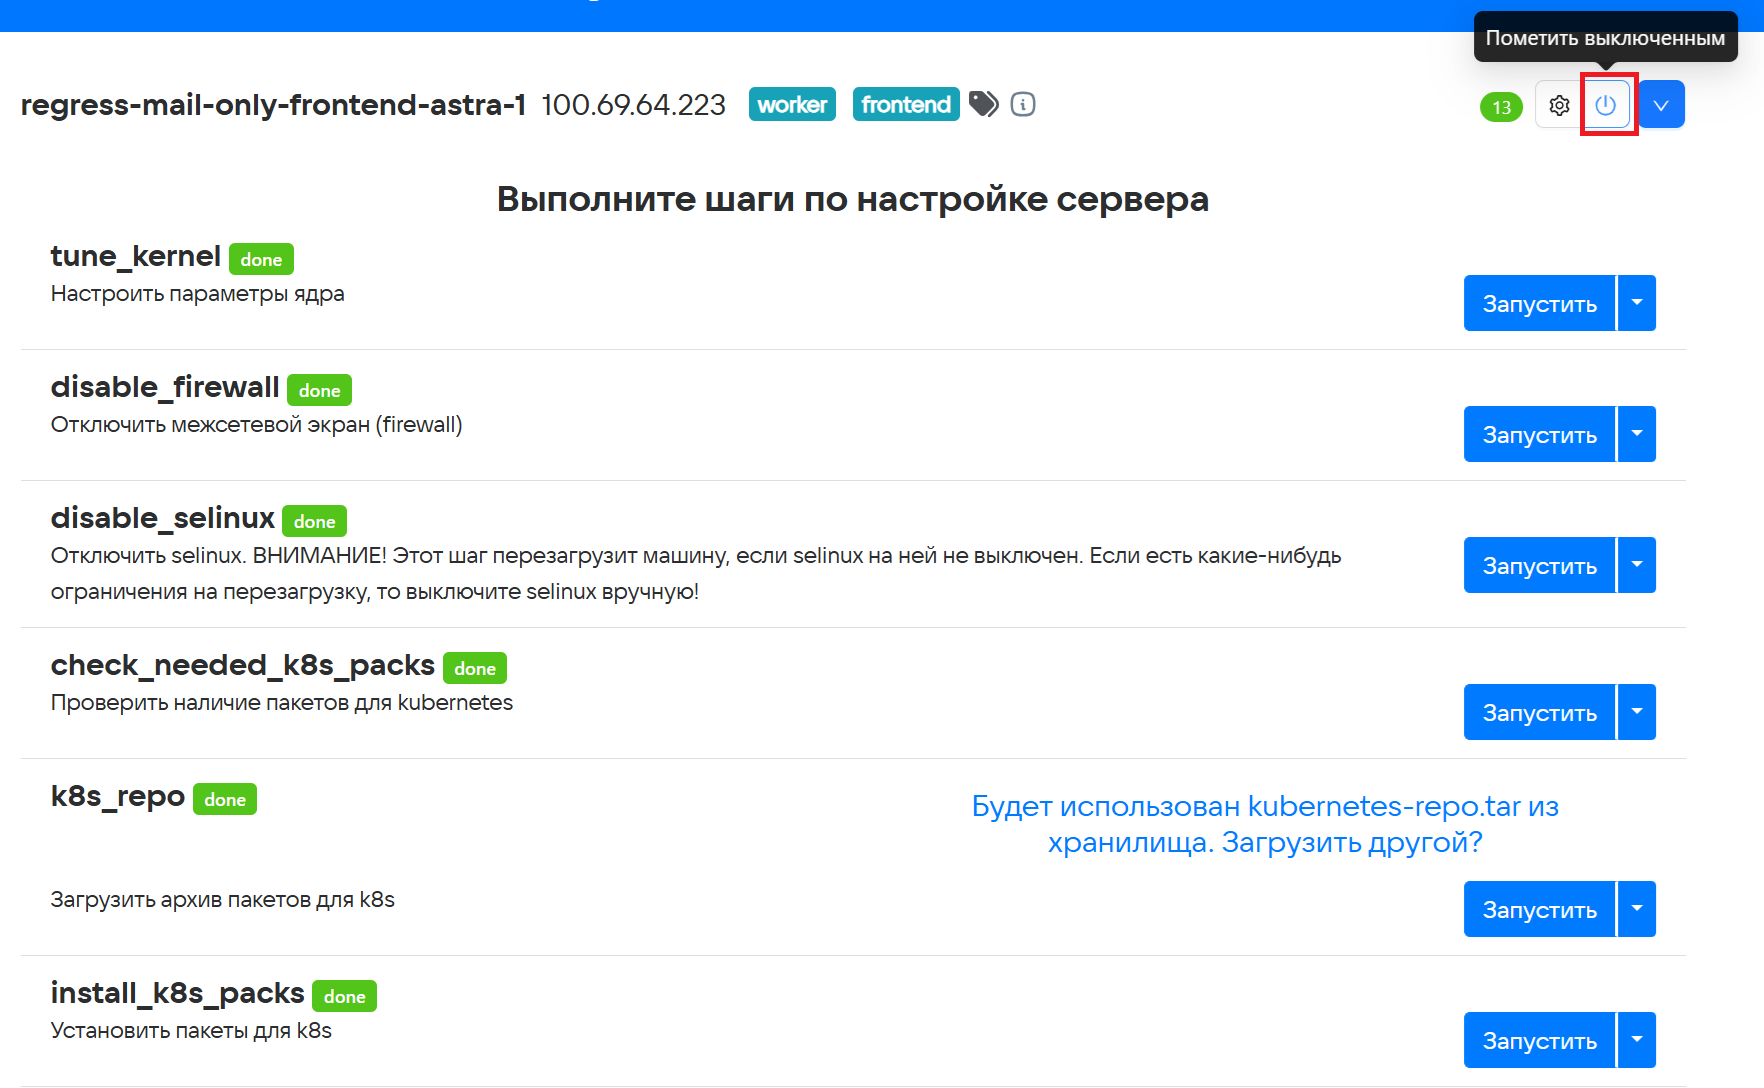The width and height of the screenshot is (1764, 1088).
Task: Click link to upload another kubernetes-repo.tar
Action: pos(1265,824)
